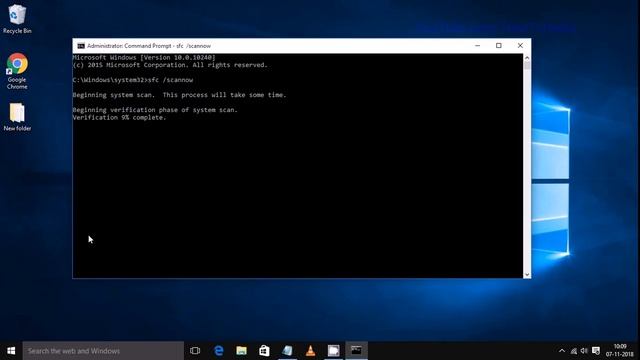Open the taskbar app right of the Store icon
Image resolution: width=640 pixels, height=360 pixels.
point(287,351)
